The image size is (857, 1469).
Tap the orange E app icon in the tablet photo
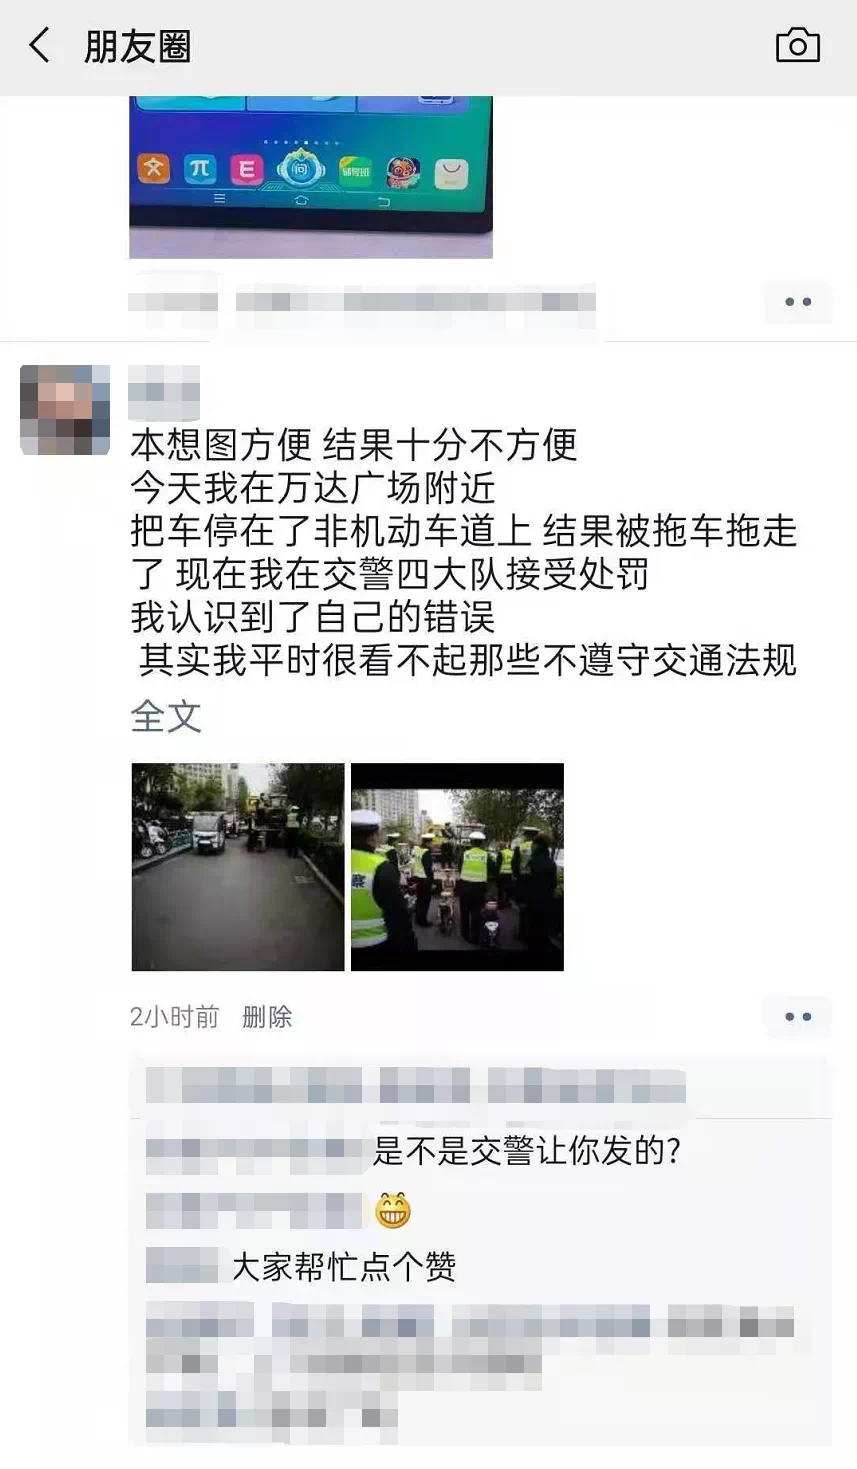pyautogui.click(x=246, y=170)
